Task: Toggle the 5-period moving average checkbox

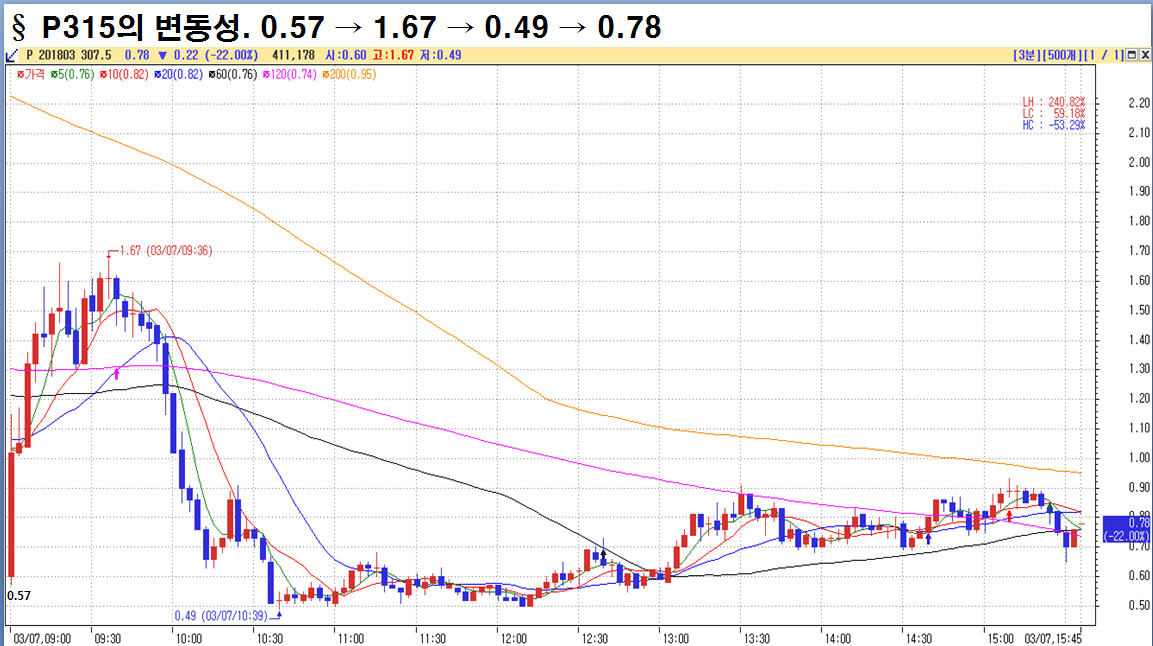Action: [54, 74]
